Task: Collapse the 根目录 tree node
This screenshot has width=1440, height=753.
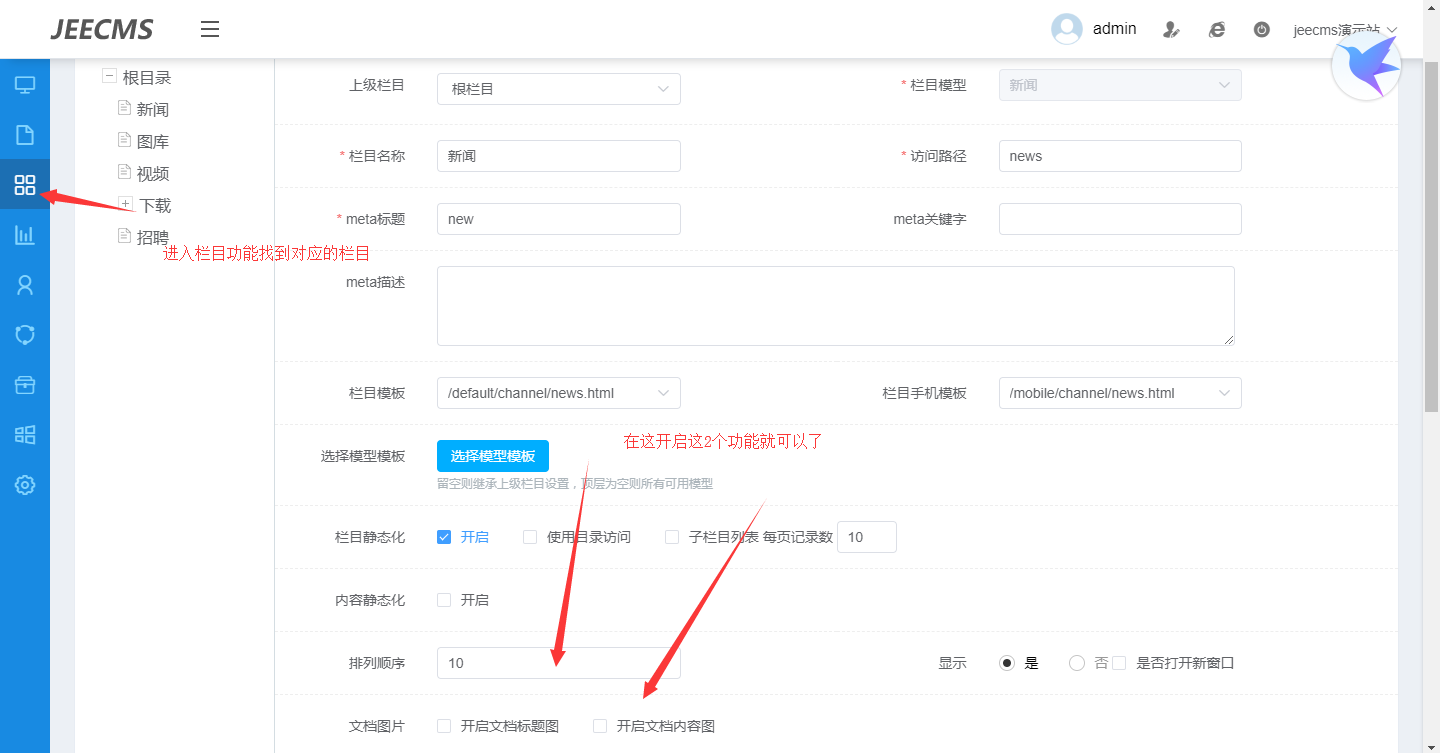Action: tap(109, 76)
